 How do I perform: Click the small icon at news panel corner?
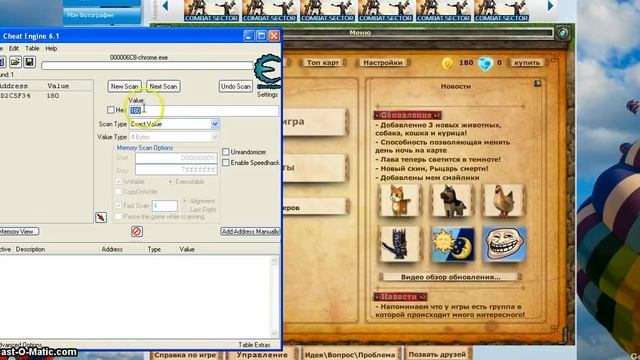[538, 84]
